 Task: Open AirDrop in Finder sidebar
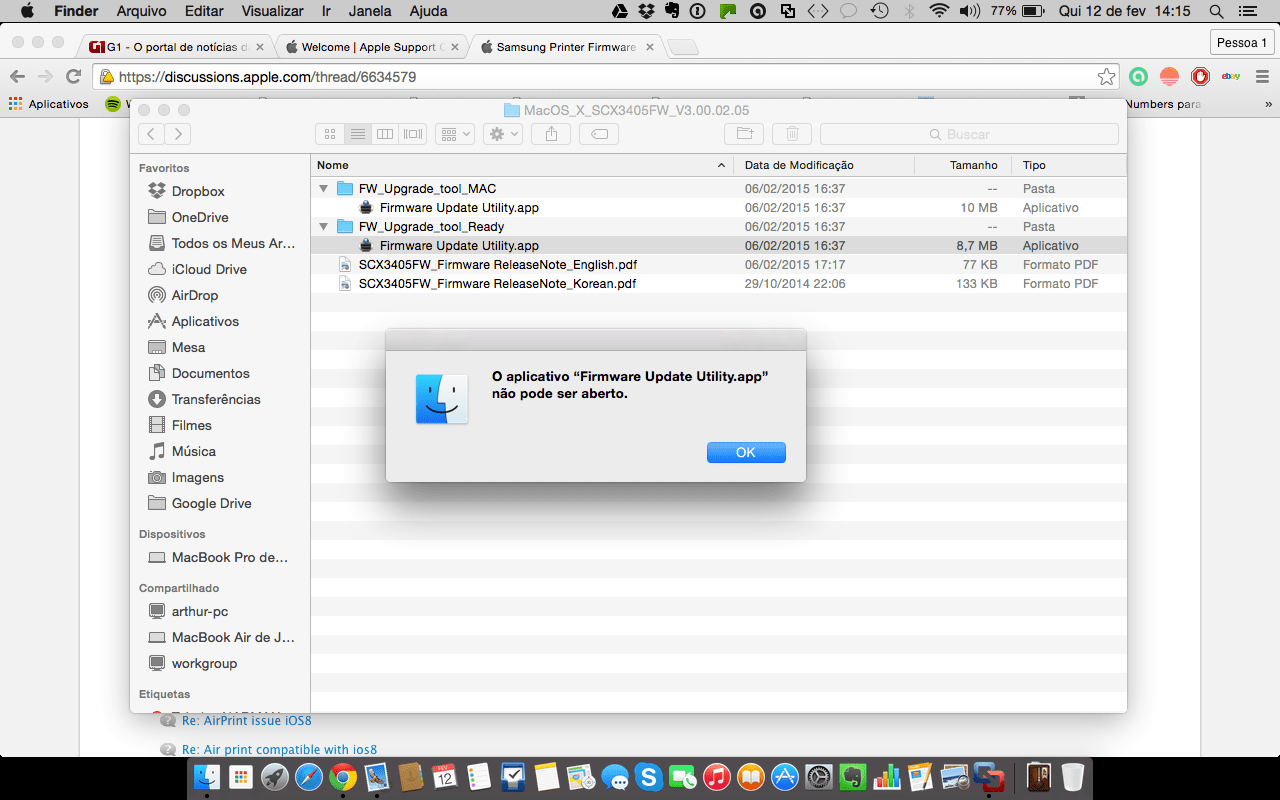(x=194, y=295)
